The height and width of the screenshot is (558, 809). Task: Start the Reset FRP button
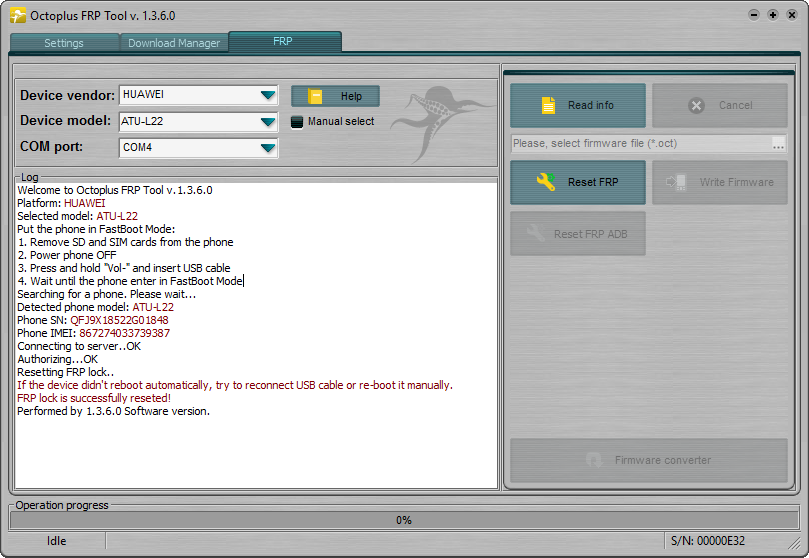tap(578, 182)
